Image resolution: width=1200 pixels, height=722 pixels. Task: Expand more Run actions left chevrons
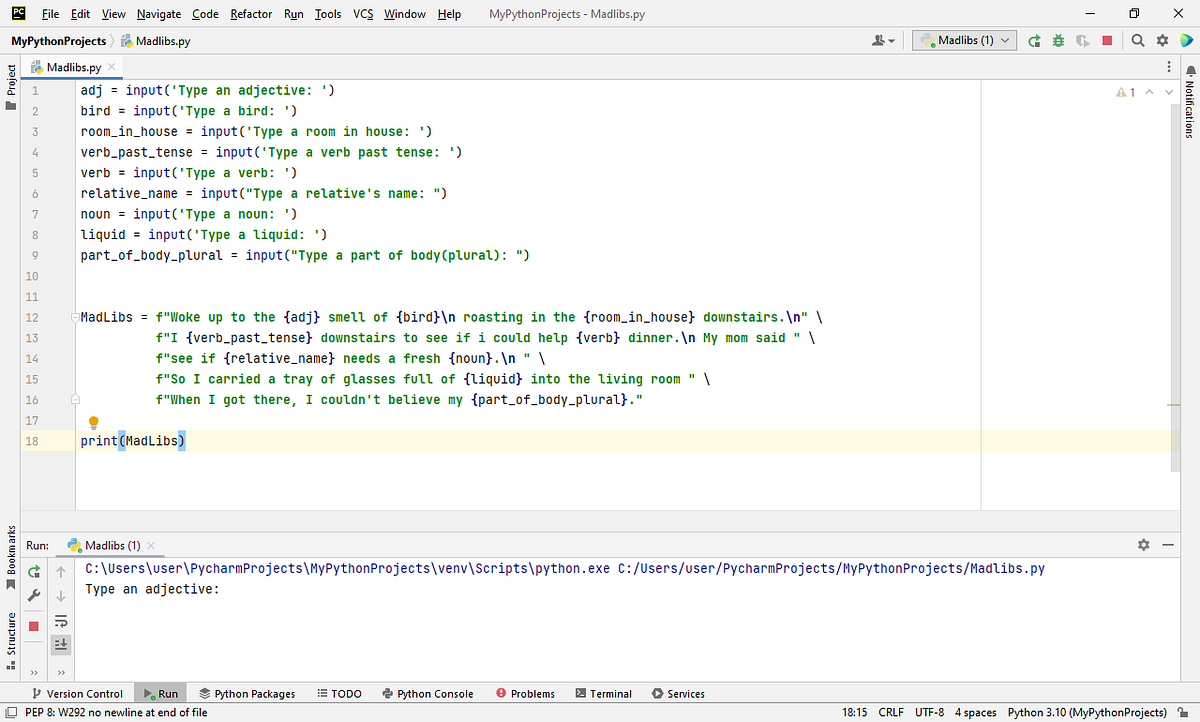pos(34,672)
